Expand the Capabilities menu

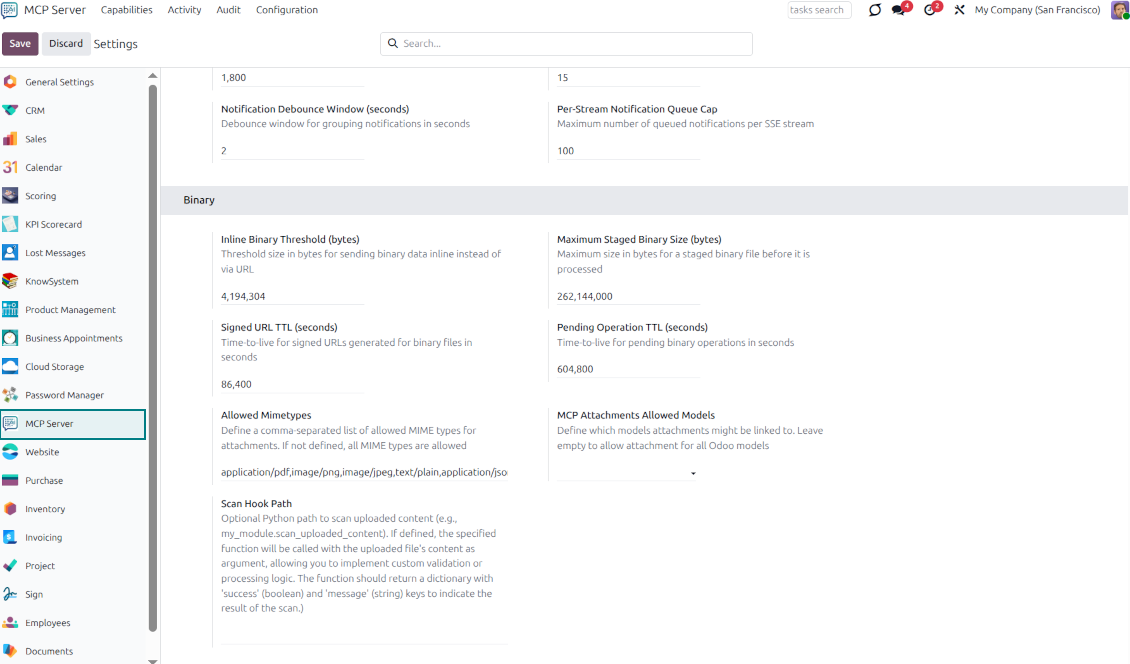pos(126,9)
